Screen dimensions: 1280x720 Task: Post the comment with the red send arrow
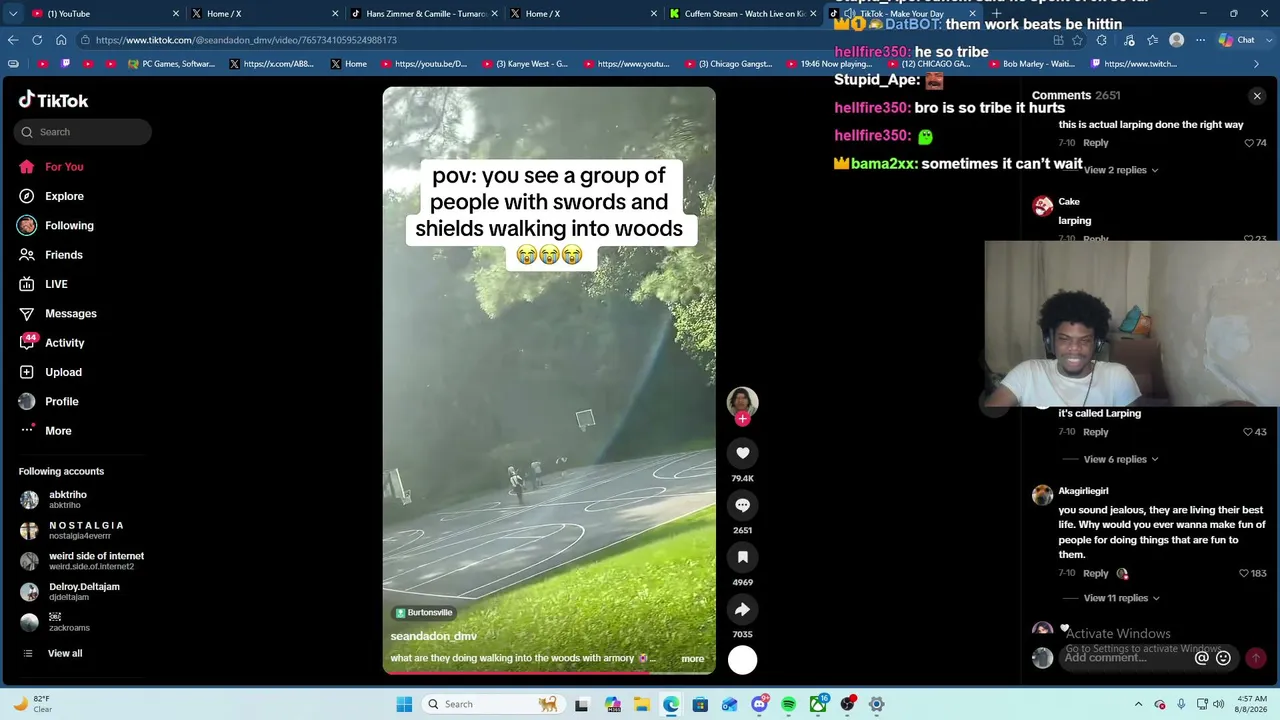point(1255,658)
